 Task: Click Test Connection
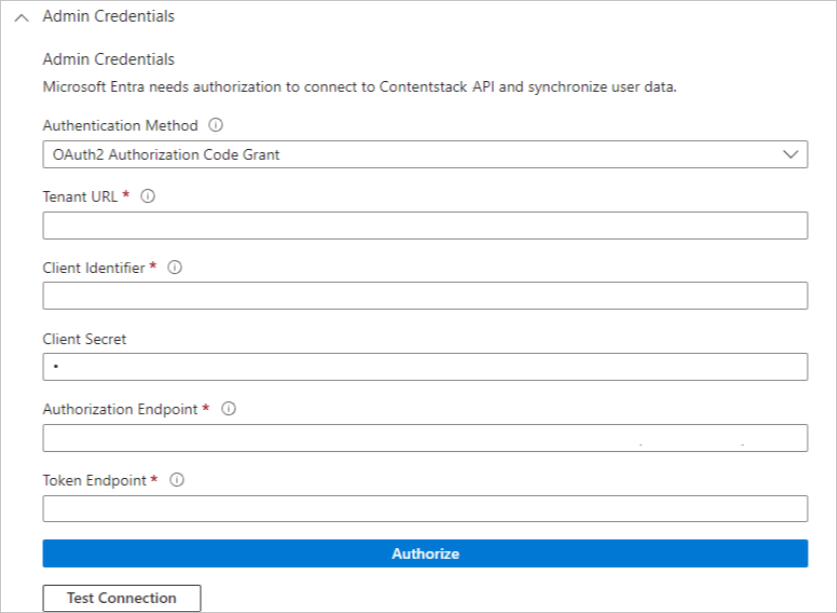click(121, 597)
